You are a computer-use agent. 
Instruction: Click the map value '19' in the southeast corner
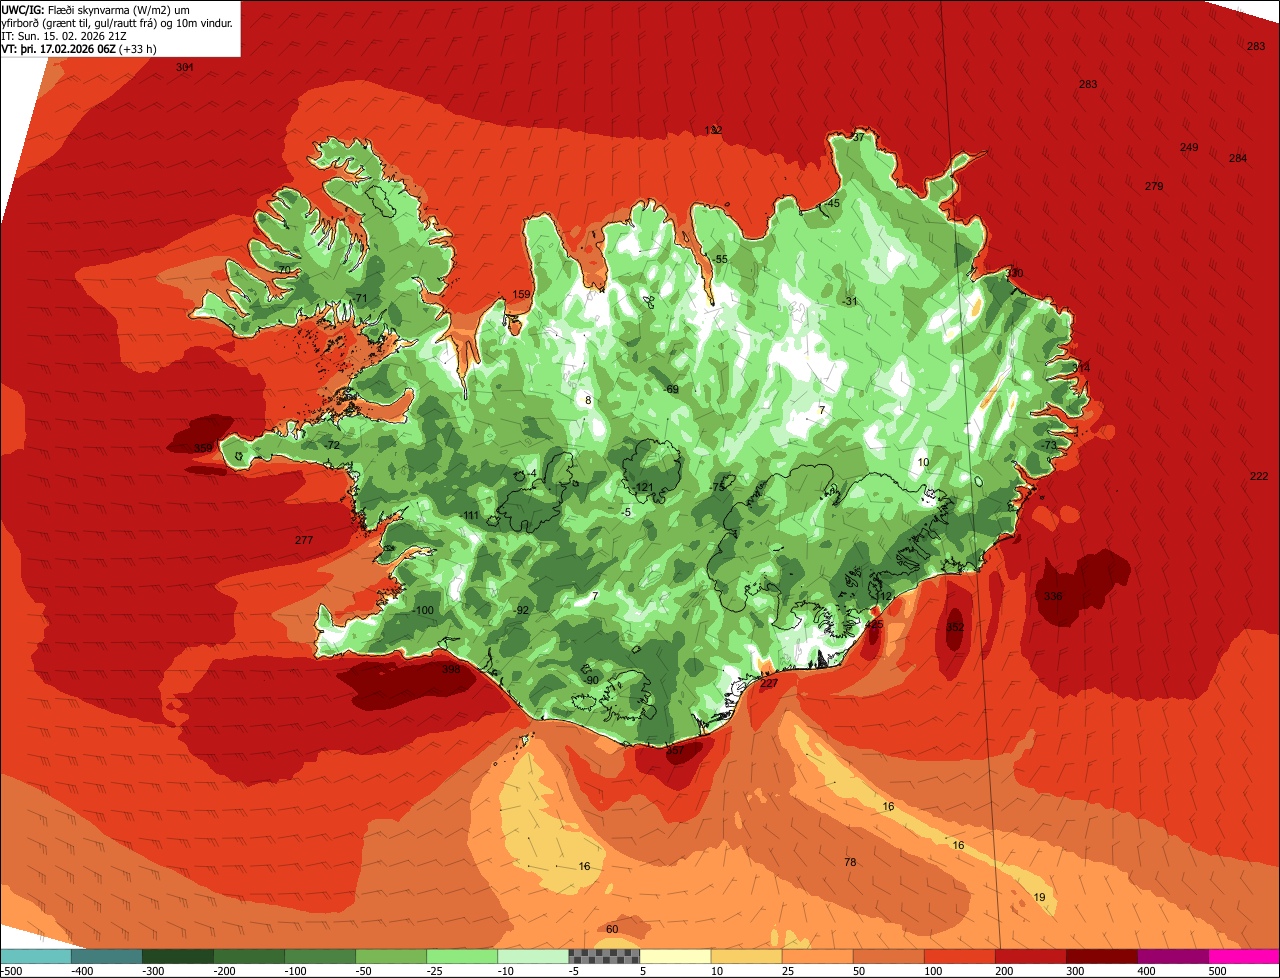[1039, 897]
